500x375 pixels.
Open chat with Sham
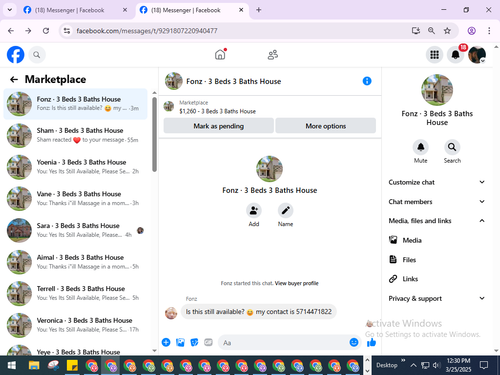75,135
